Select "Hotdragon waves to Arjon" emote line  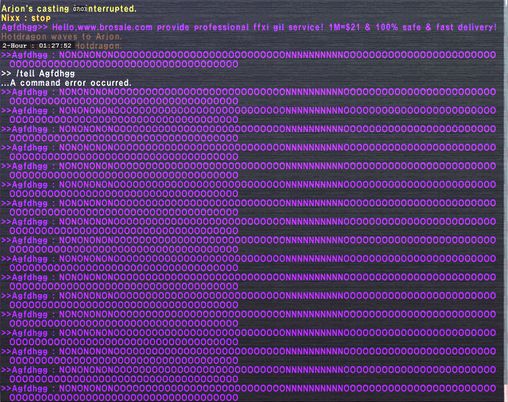tap(62, 36)
